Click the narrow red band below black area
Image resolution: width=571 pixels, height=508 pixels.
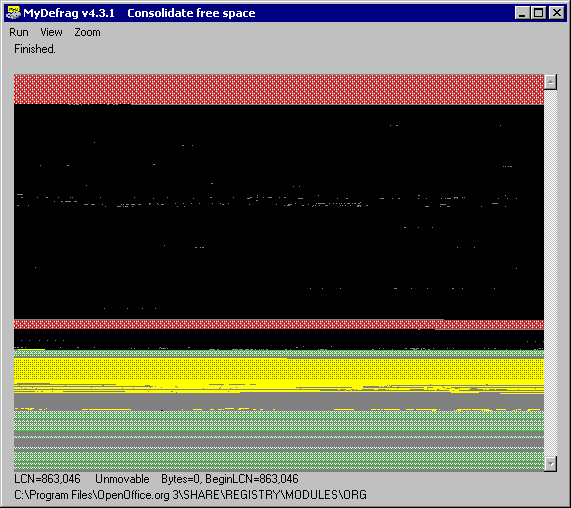[279, 324]
